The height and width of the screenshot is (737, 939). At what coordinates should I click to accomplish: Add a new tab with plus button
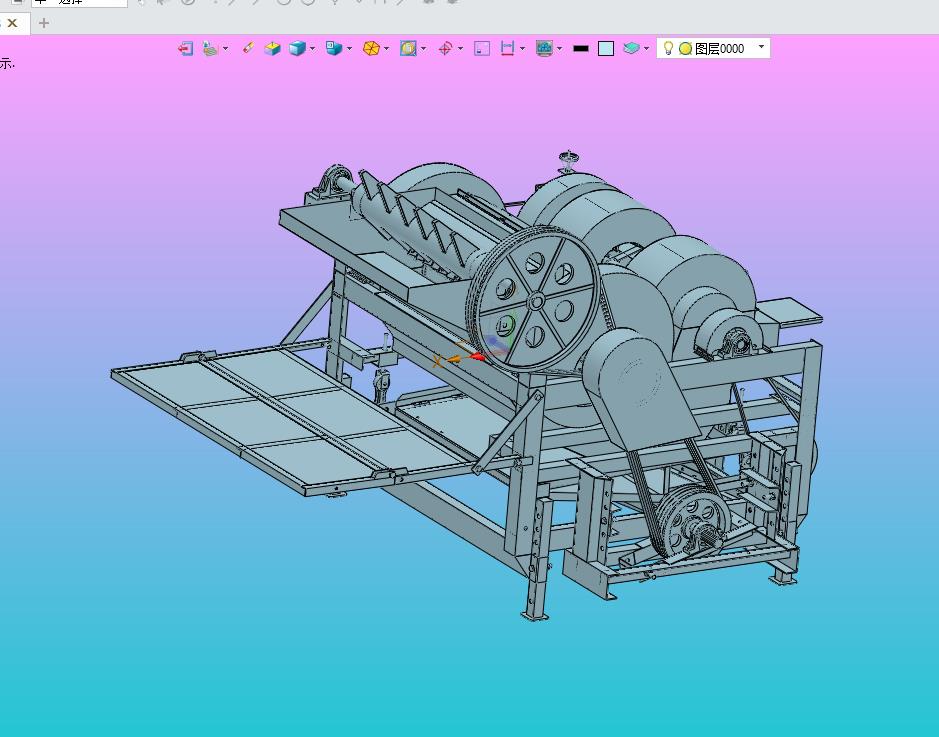(x=43, y=23)
